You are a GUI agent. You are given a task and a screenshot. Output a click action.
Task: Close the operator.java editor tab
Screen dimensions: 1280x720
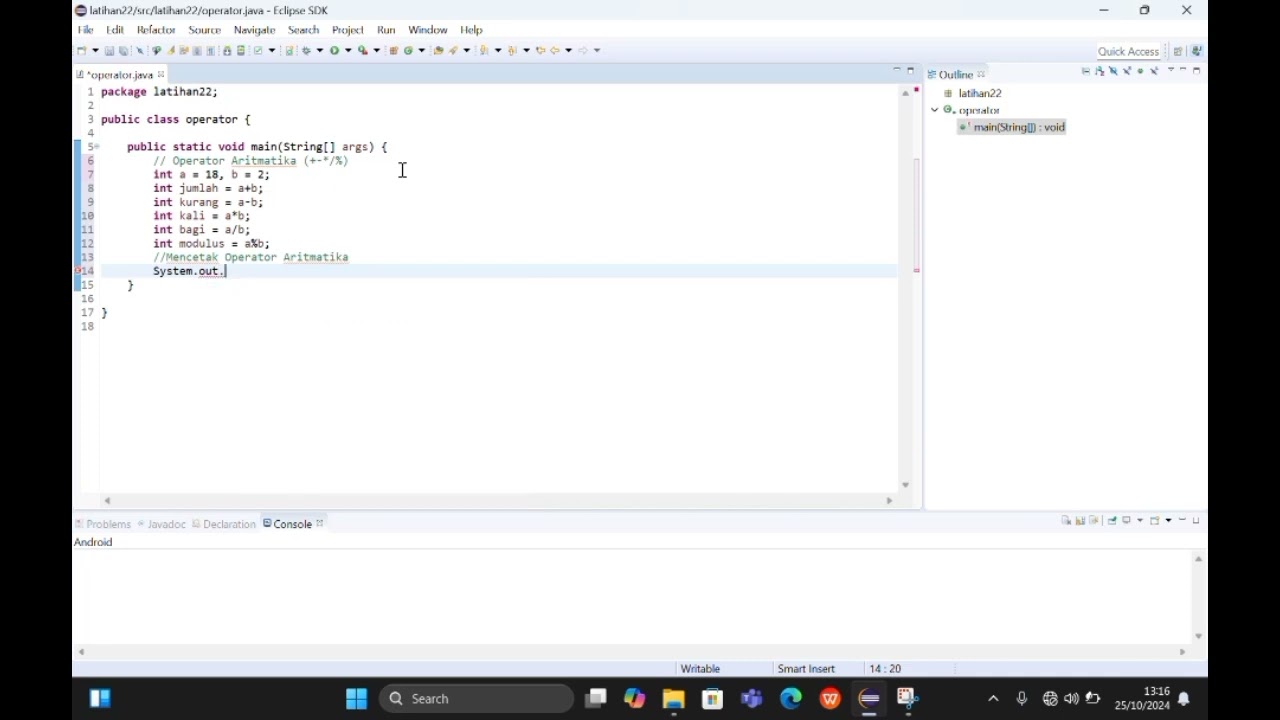[160, 74]
